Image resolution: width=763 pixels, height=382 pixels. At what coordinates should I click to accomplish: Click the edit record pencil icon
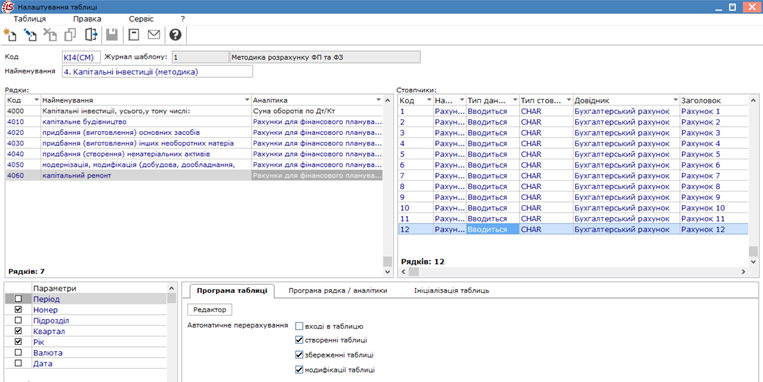coord(30,35)
